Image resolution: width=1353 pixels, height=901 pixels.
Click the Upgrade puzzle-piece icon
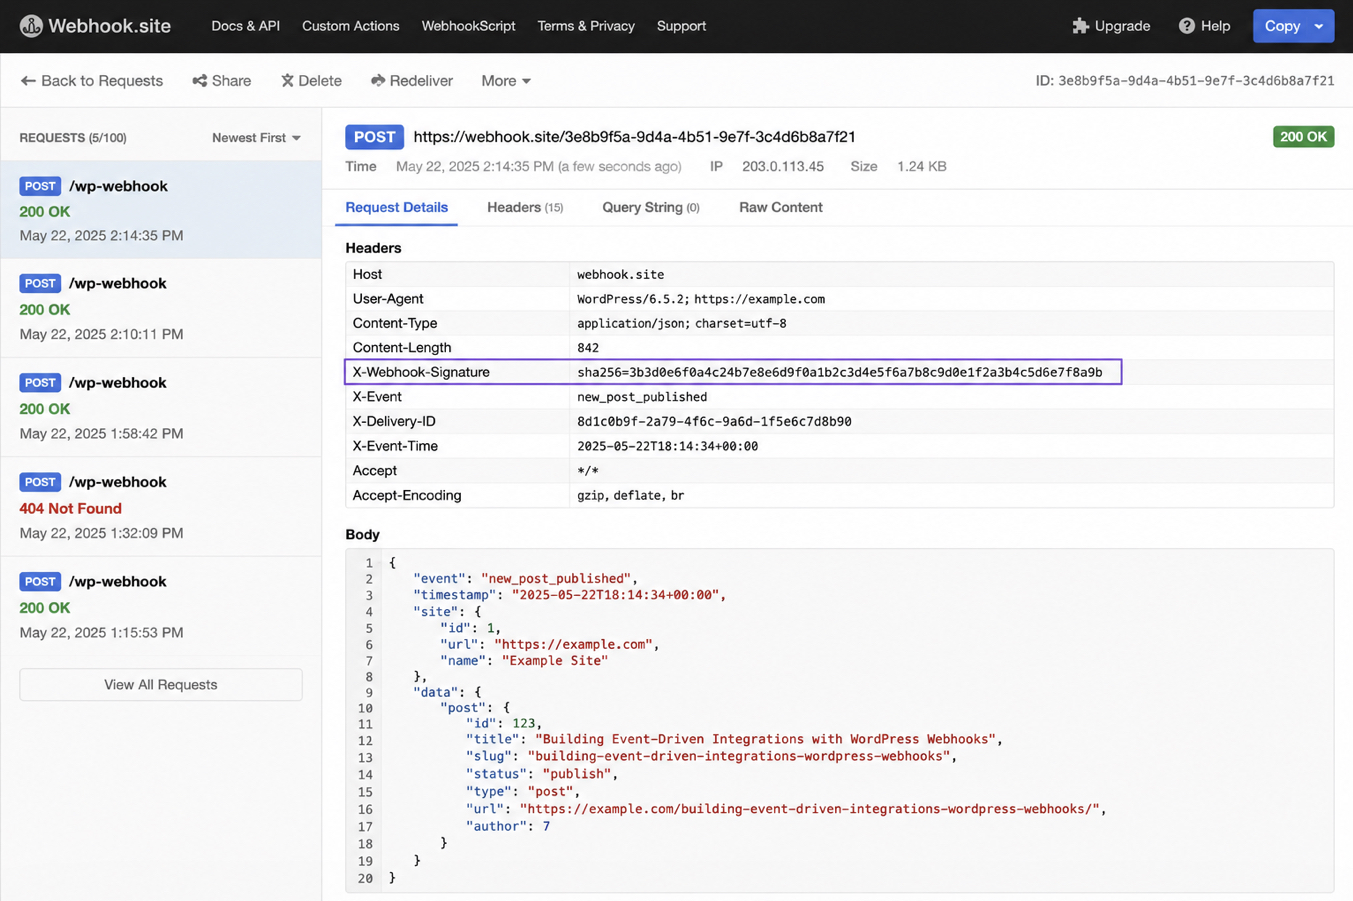pos(1080,26)
